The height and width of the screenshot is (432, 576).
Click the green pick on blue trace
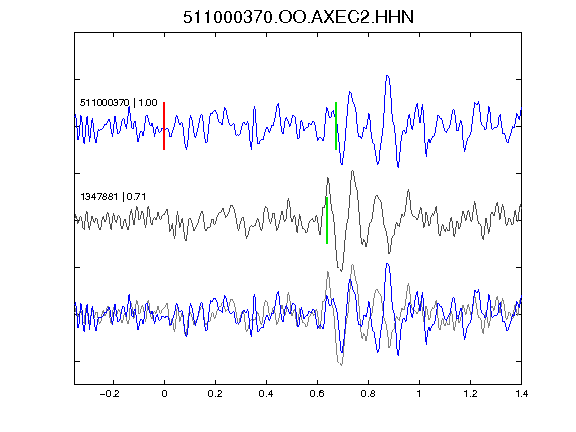[336, 126]
